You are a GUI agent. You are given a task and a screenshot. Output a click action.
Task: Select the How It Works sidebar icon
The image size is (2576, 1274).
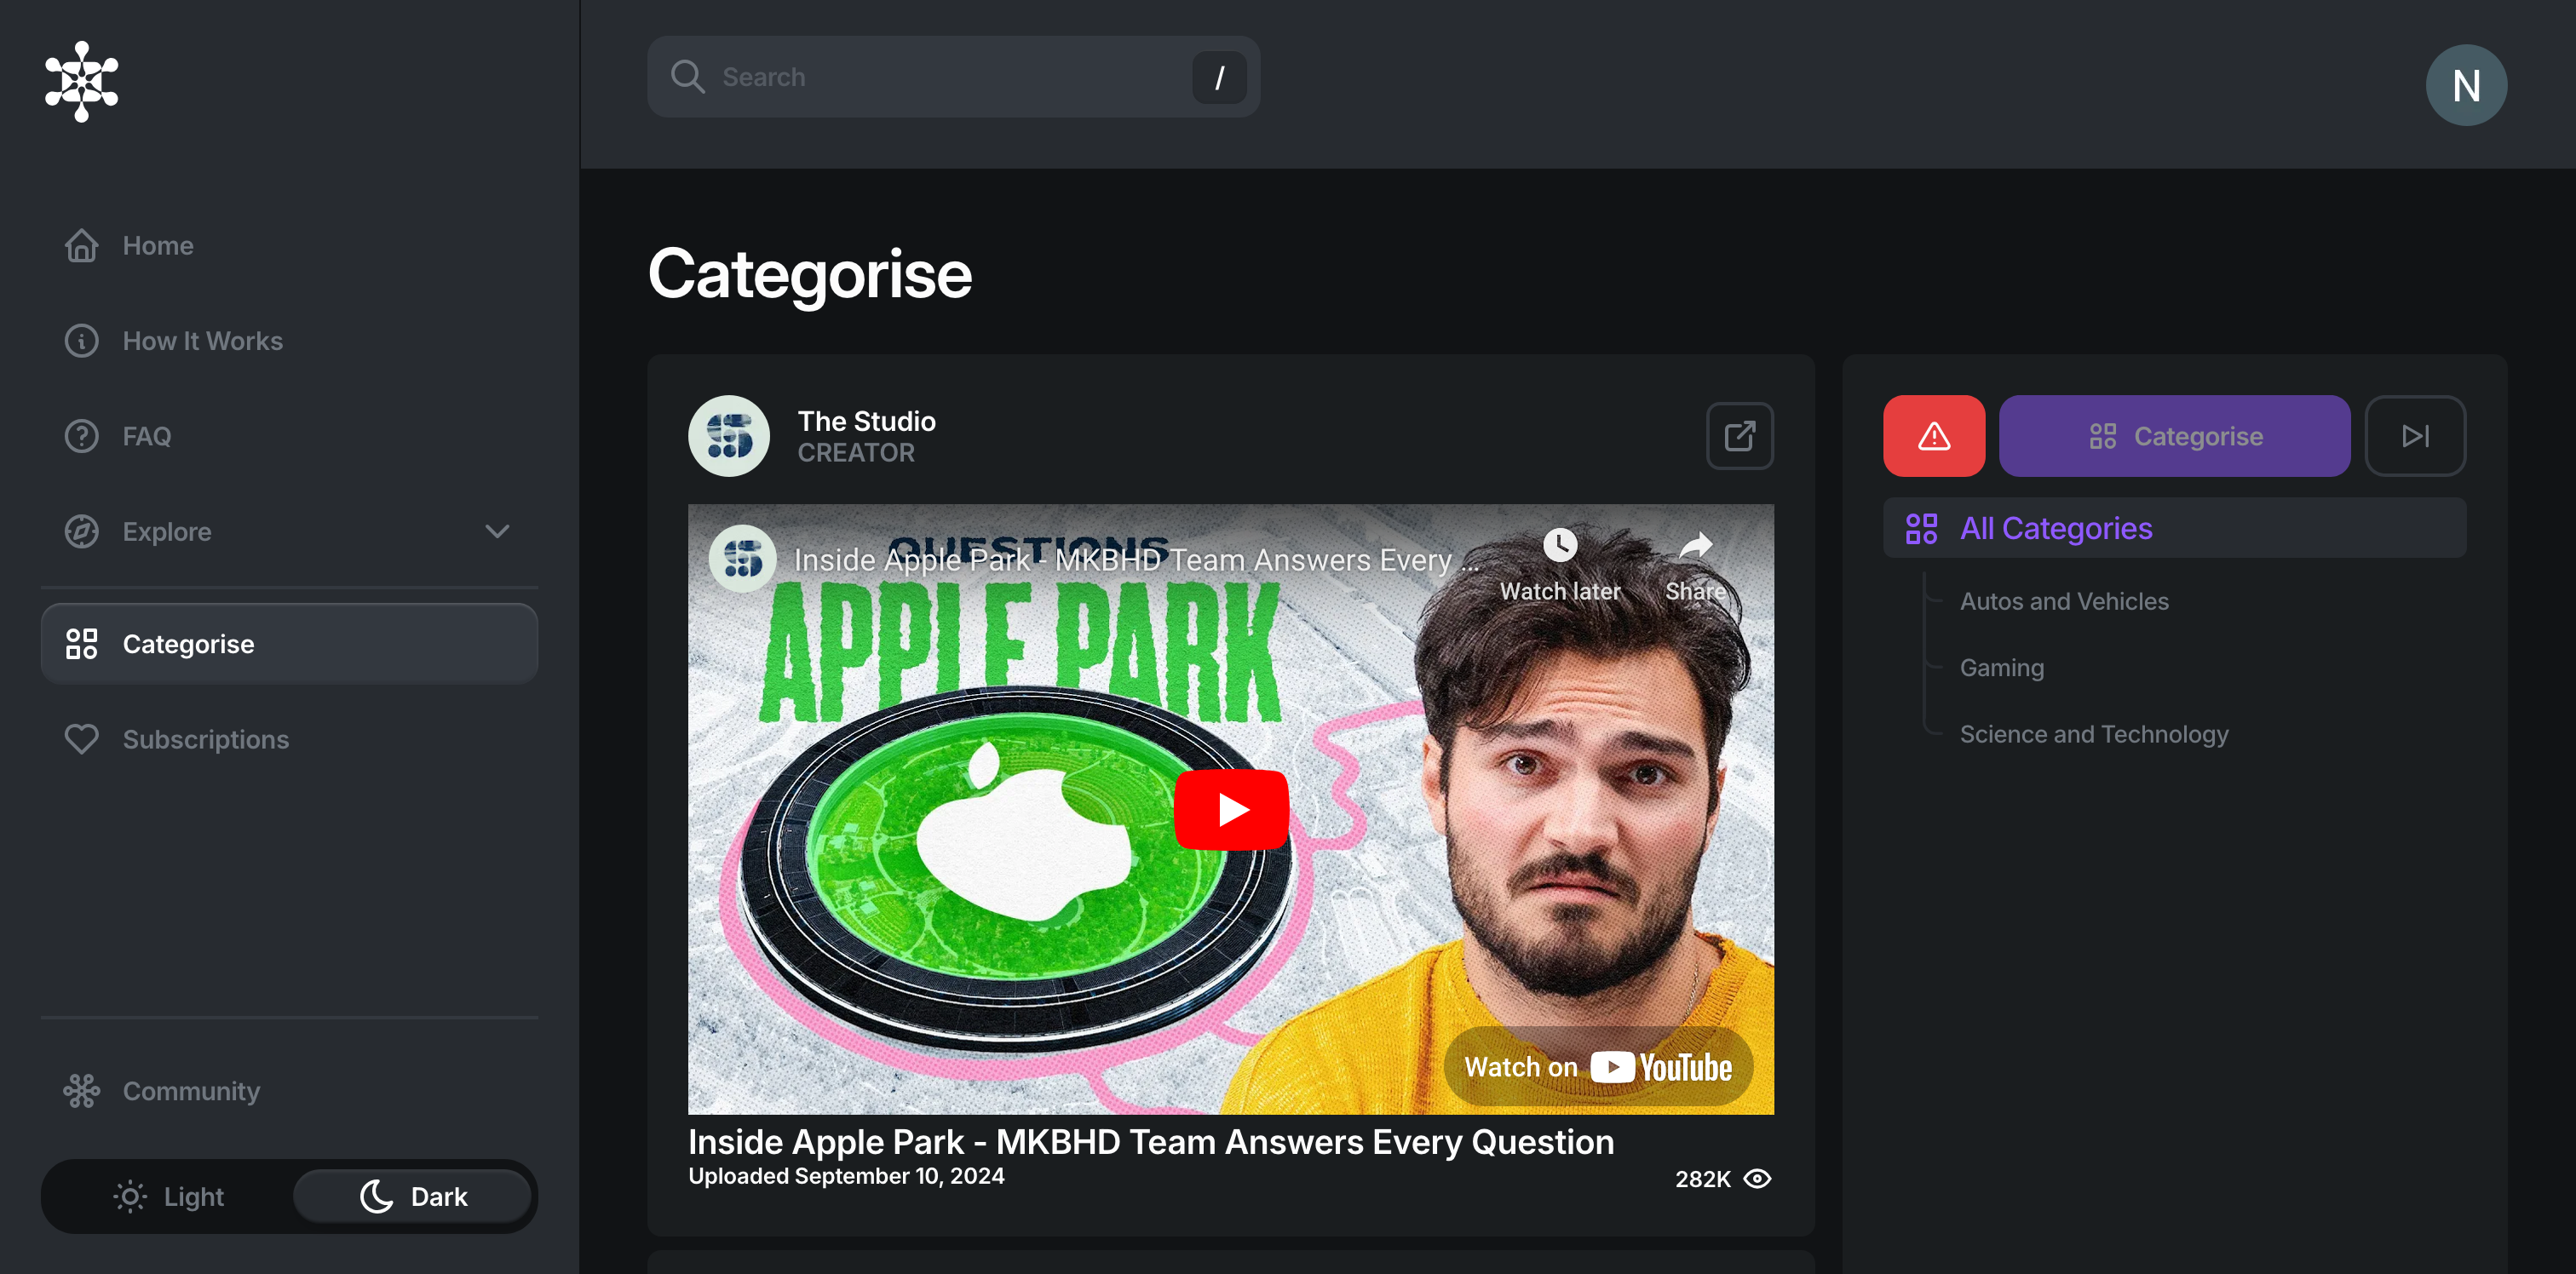point(82,341)
